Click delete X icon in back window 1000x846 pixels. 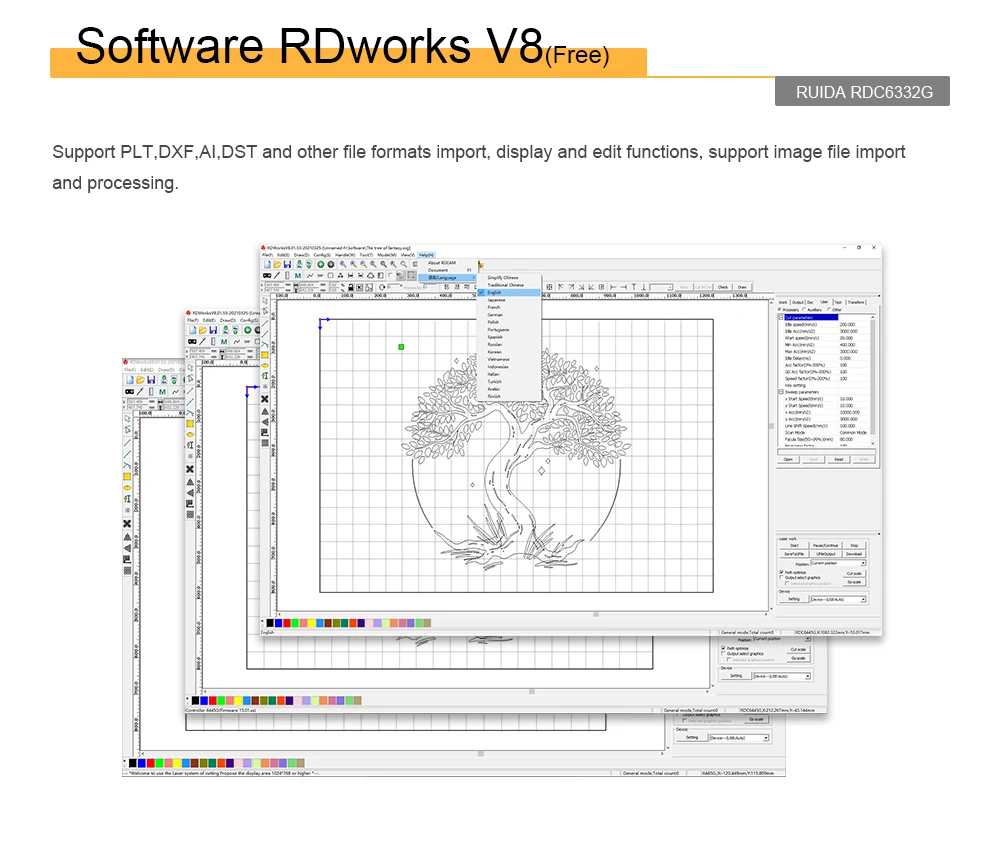coord(127,524)
